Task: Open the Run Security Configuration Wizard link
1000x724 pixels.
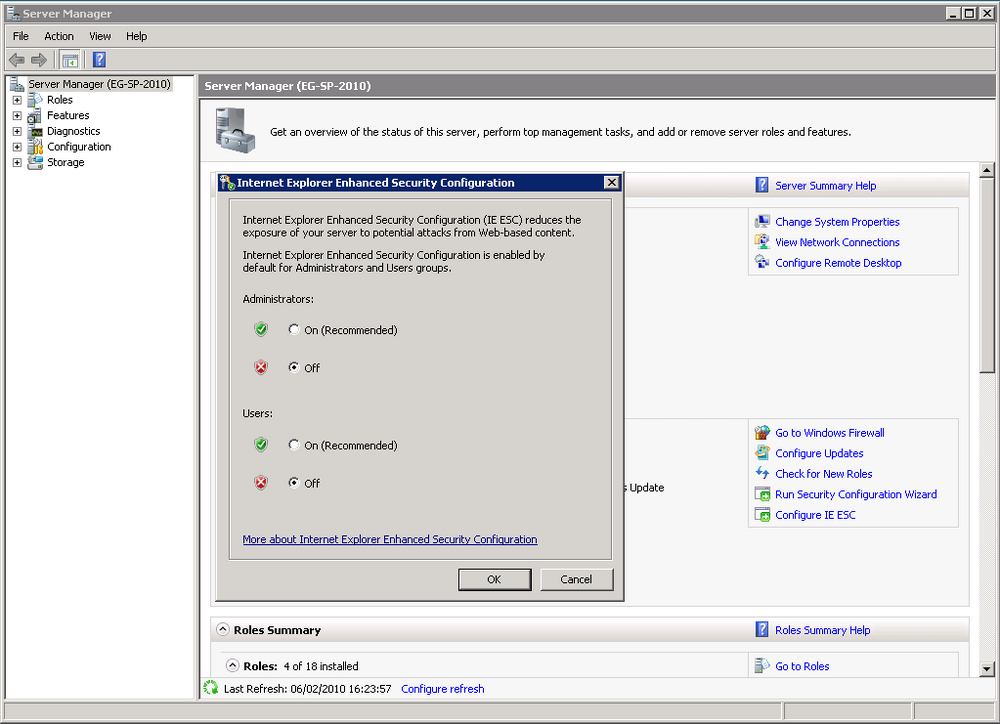Action: tap(857, 494)
